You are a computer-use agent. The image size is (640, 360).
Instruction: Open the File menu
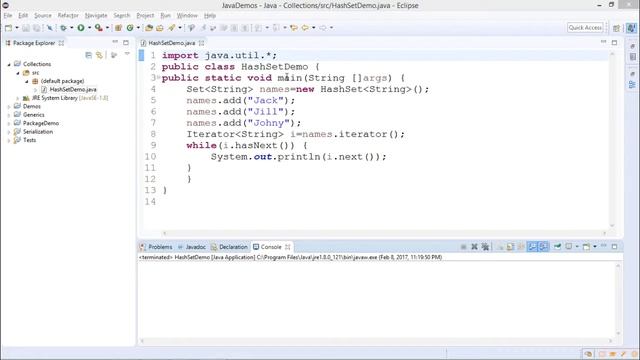[x=8, y=16]
